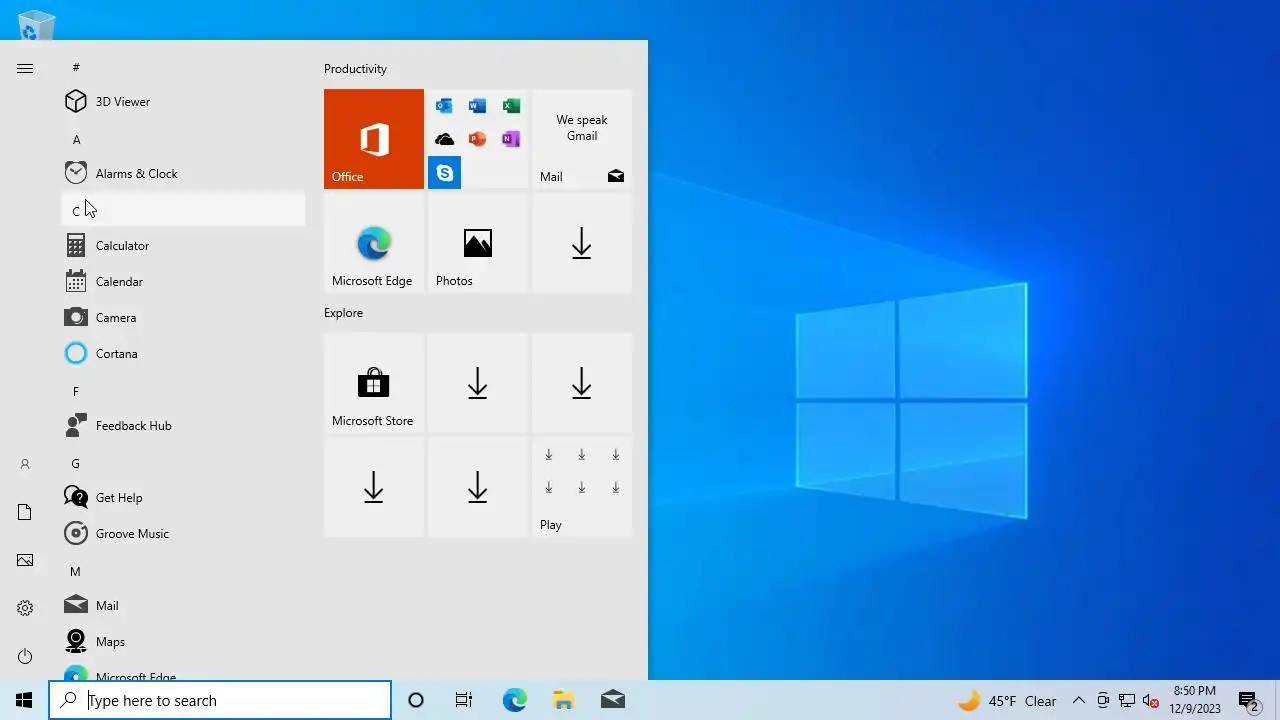Open Task View on the taskbar
The height and width of the screenshot is (720, 1280).
pyautogui.click(x=464, y=700)
